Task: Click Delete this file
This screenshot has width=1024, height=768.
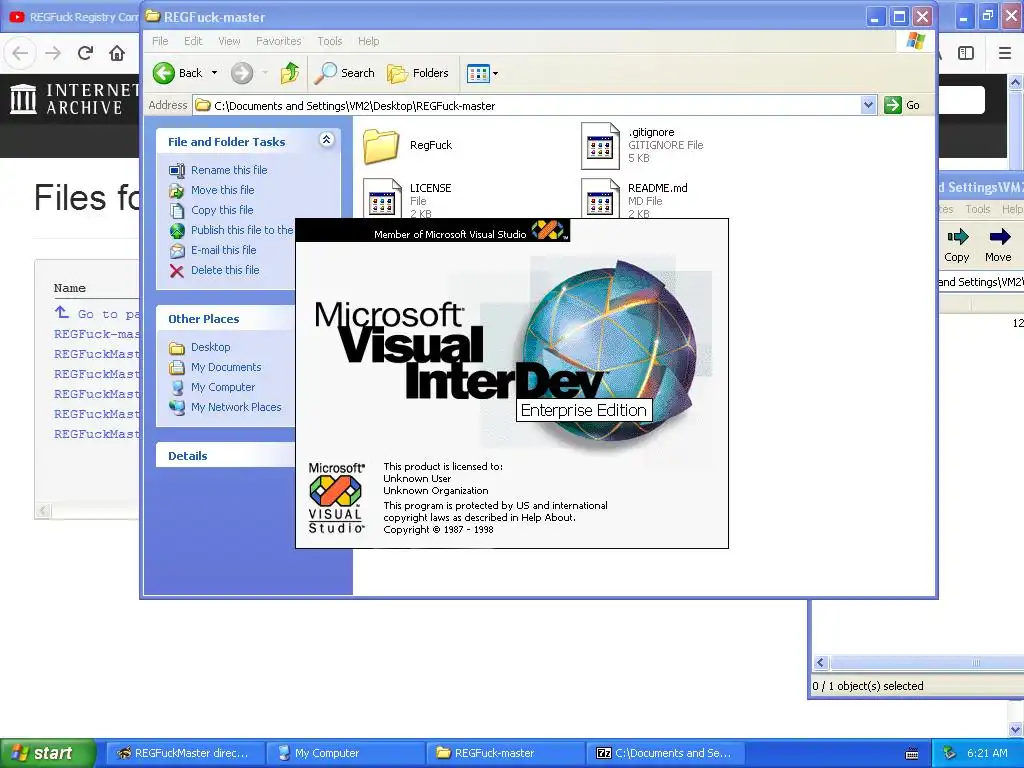Action: pyautogui.click(x=225, y=270)
